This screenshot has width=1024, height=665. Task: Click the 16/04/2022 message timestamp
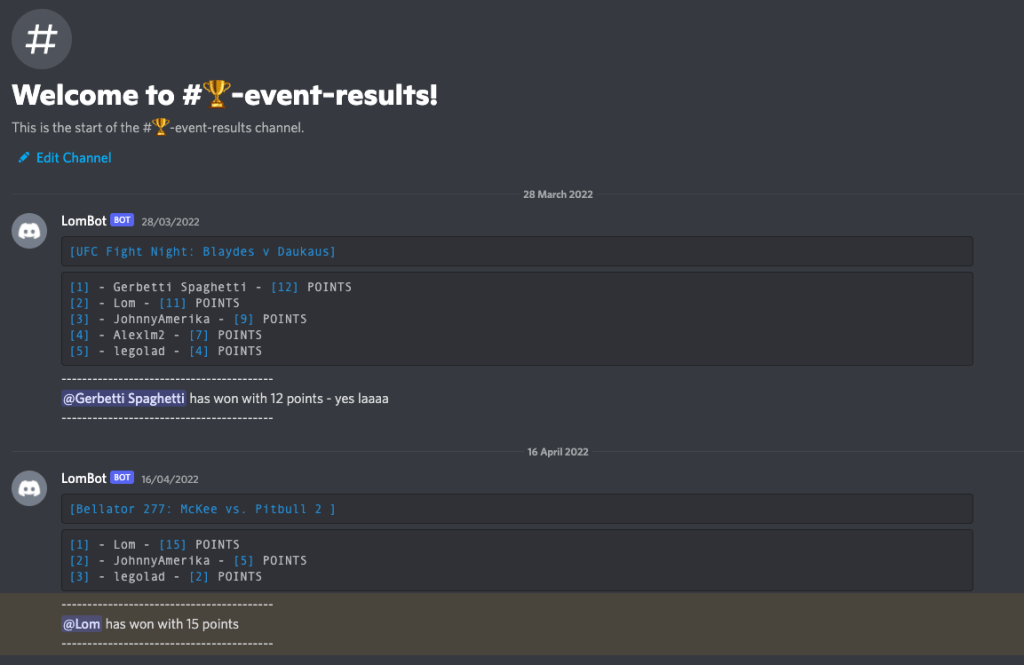(x=170, y=479)
